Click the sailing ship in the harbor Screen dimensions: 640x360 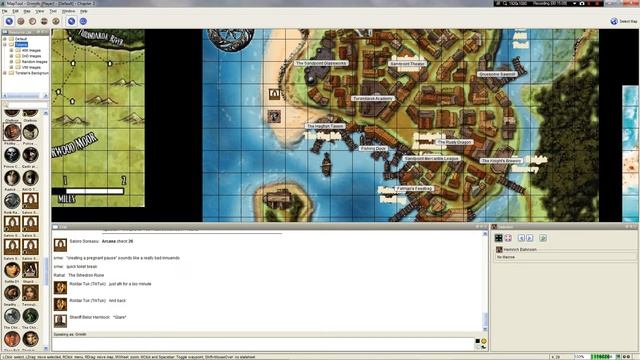326,164
